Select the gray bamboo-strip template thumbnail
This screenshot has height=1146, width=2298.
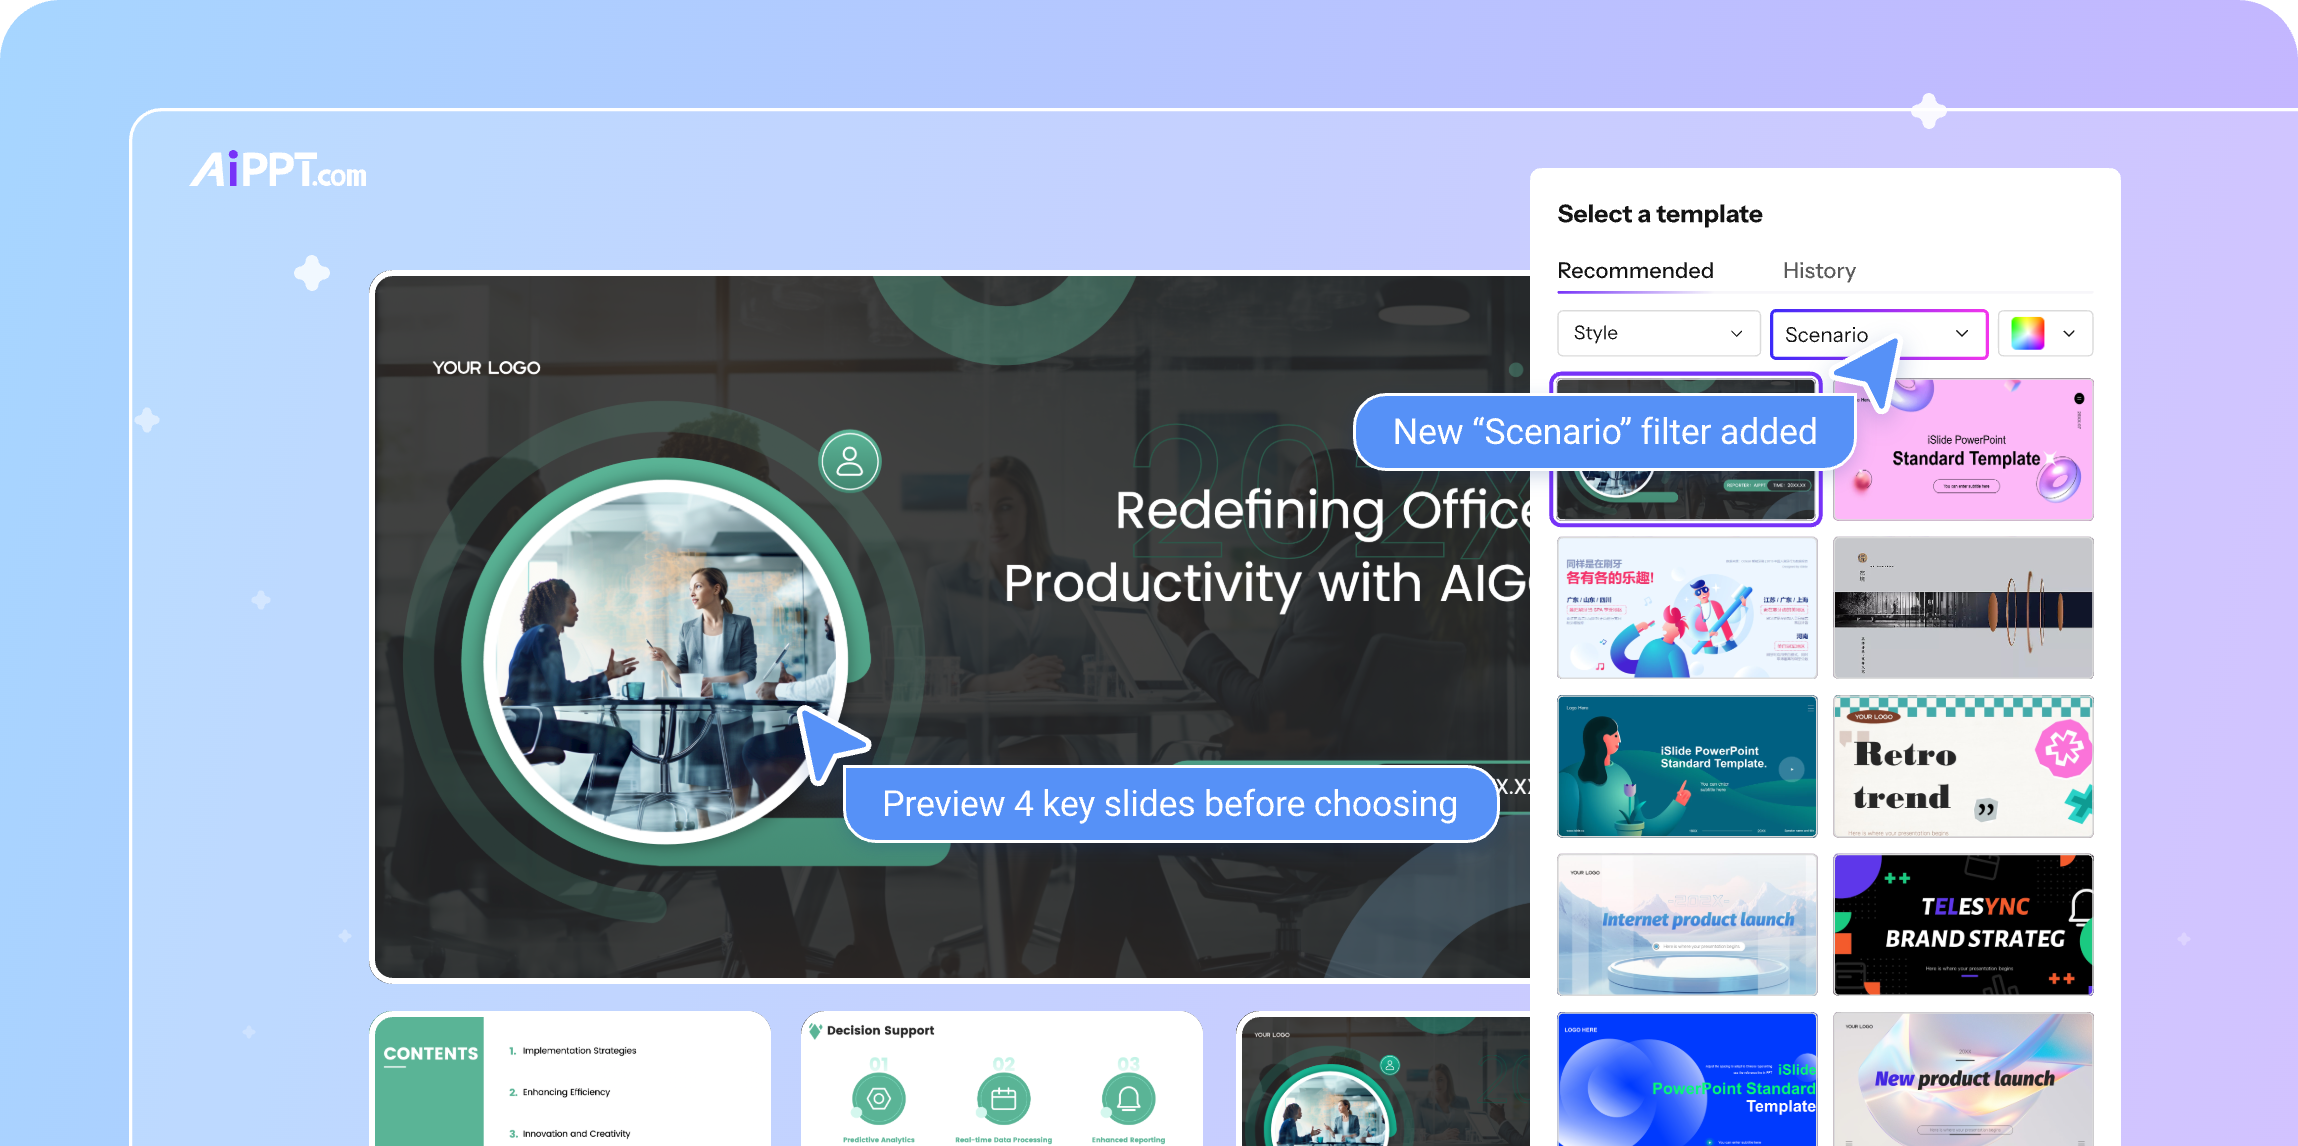click(x=1963, y=607)
